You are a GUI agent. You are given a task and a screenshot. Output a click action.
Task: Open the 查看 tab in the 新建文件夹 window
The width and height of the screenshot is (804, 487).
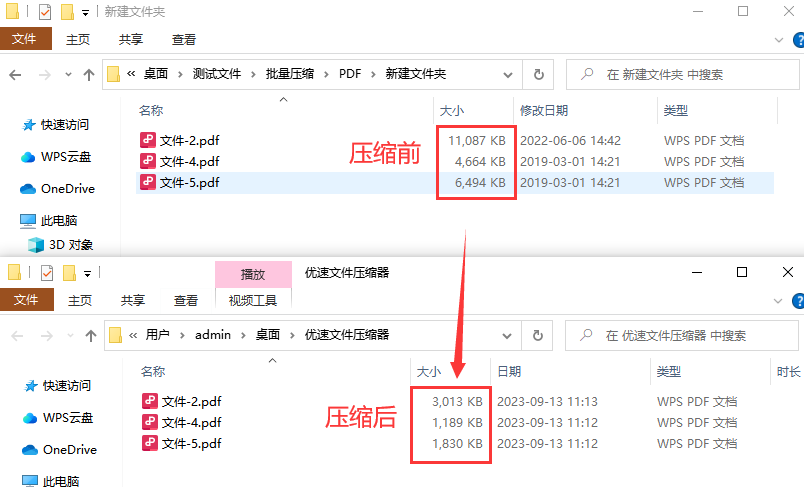click(x=184, y=39)
